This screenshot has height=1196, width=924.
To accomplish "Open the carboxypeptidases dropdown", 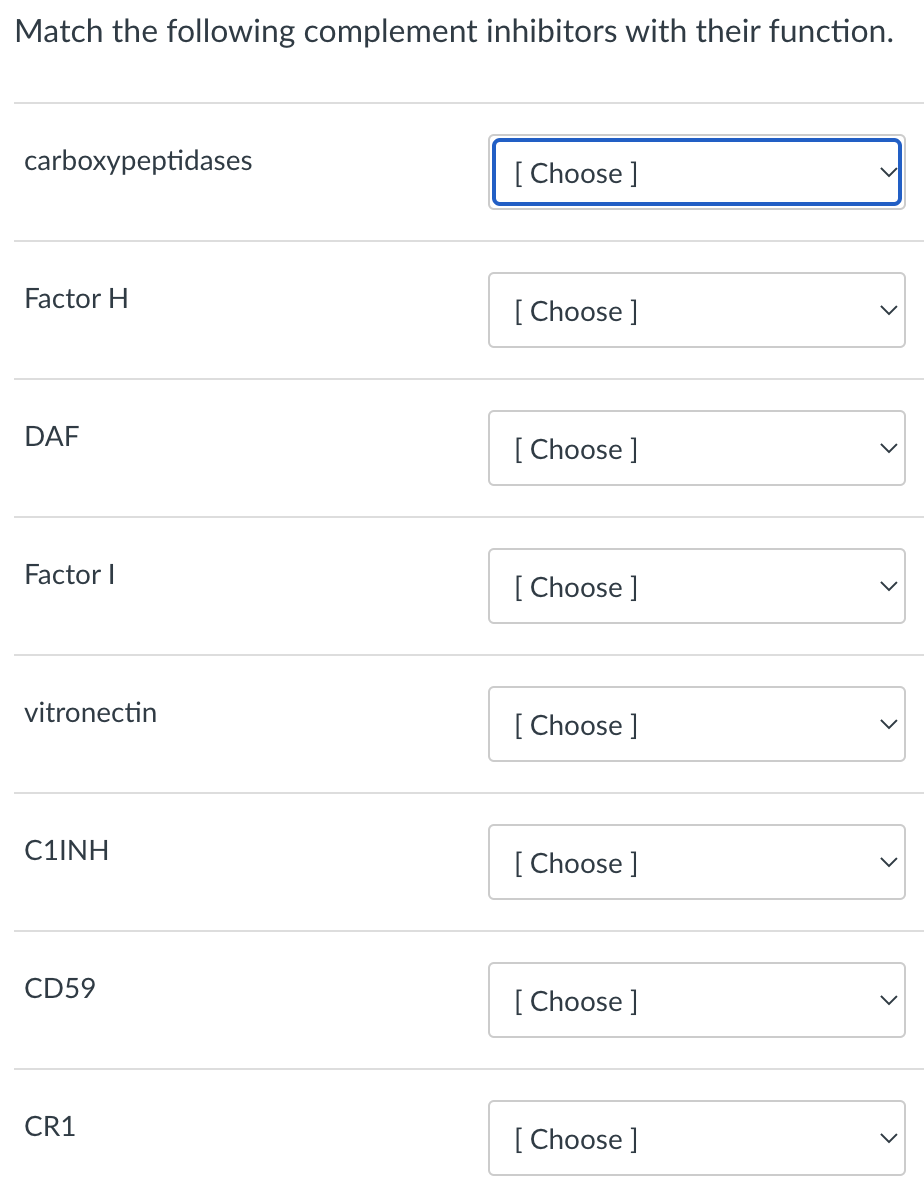I will point(697,172).
